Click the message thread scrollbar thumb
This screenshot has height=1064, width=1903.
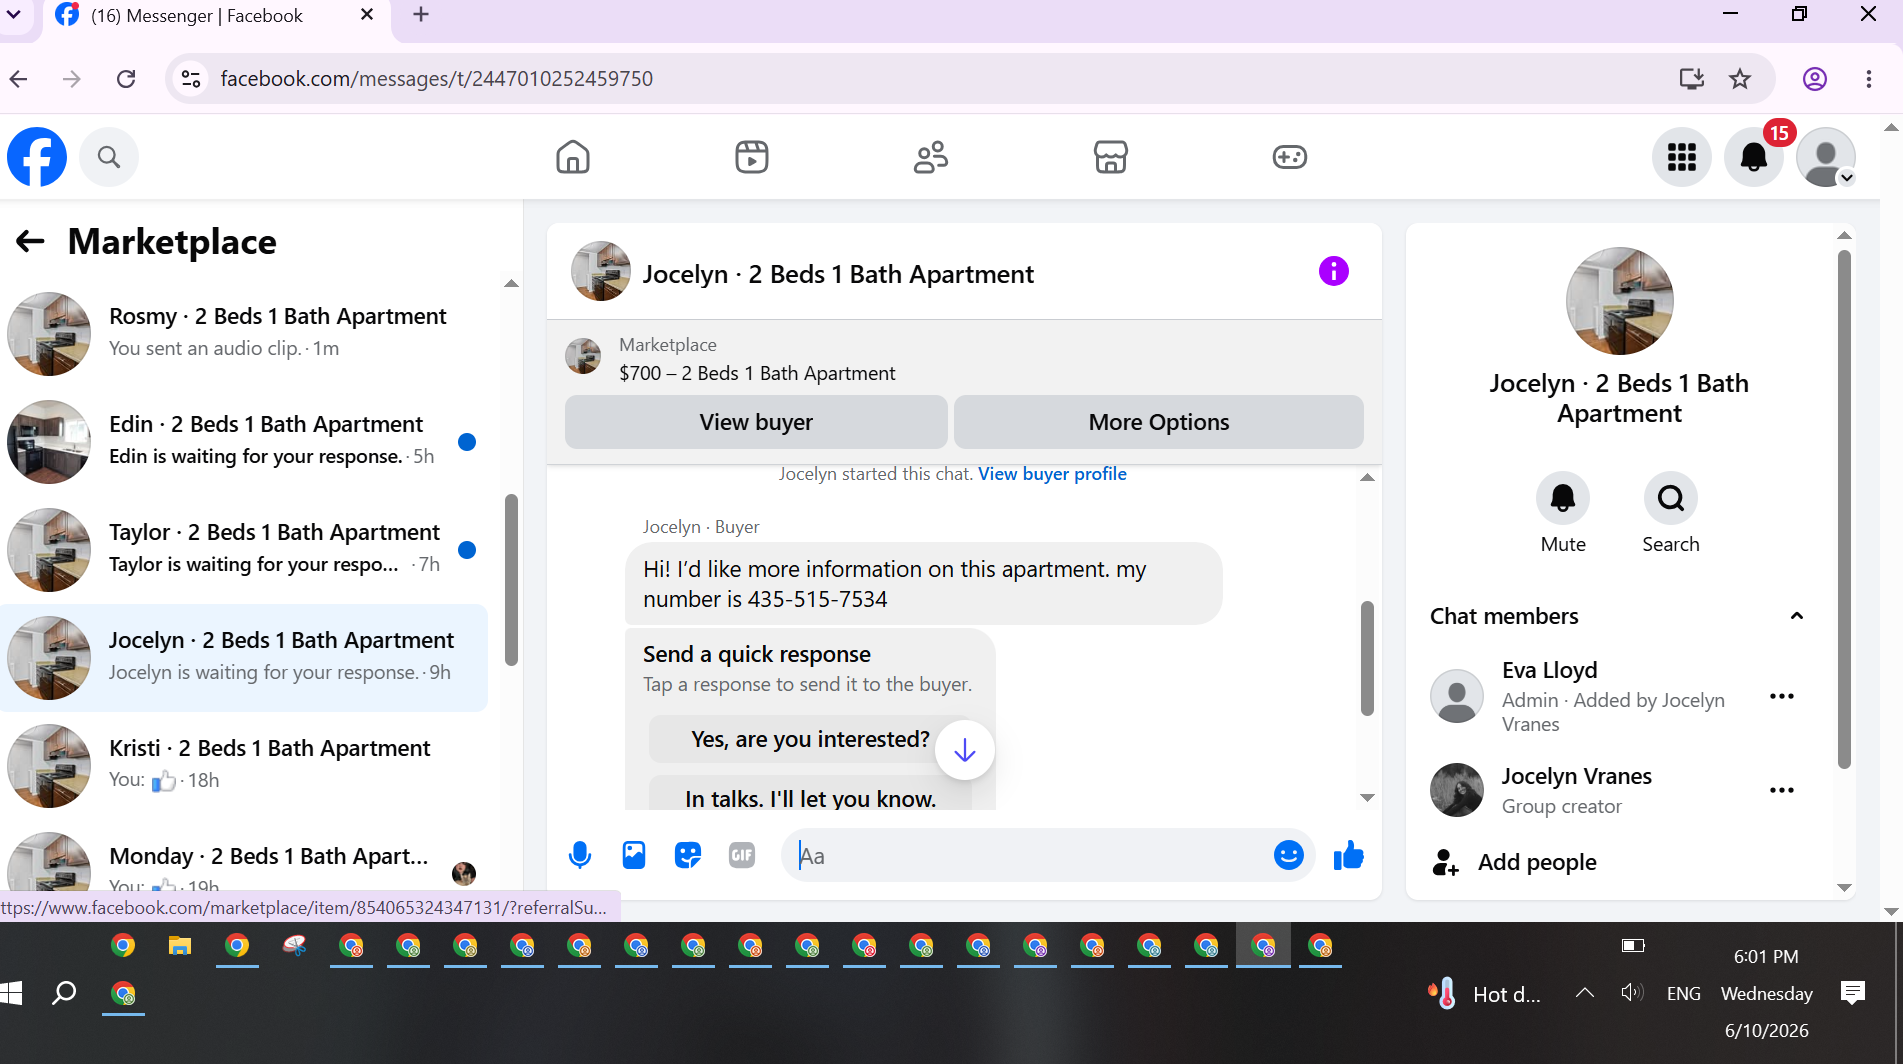click(x=1367, y=658)
